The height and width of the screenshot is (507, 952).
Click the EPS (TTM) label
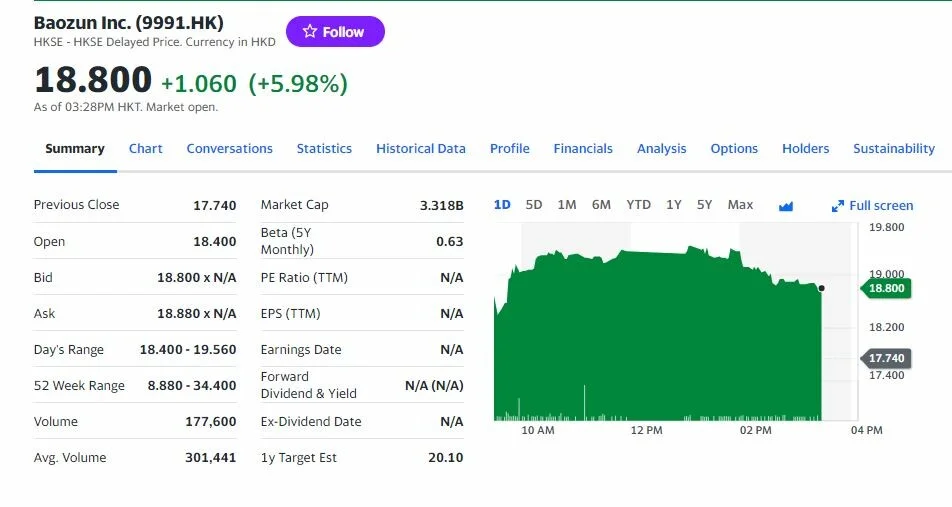pyautogui.click(x=290, y=314)
